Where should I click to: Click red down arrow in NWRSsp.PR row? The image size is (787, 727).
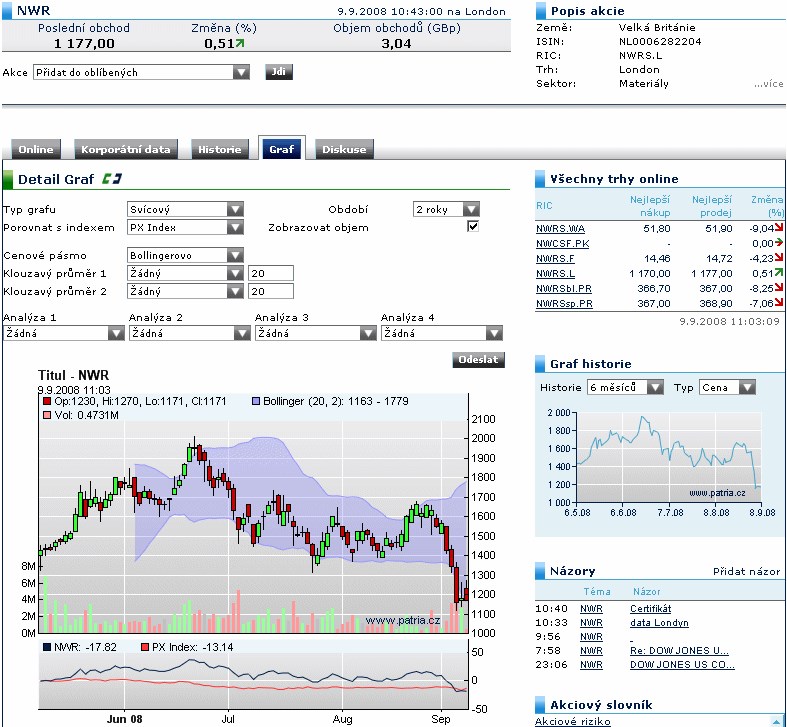pos(777,302)
